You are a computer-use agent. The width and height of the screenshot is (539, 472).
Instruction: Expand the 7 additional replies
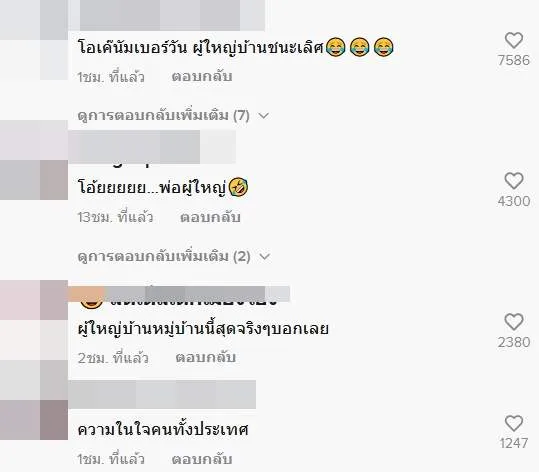[x=163, y=116]
